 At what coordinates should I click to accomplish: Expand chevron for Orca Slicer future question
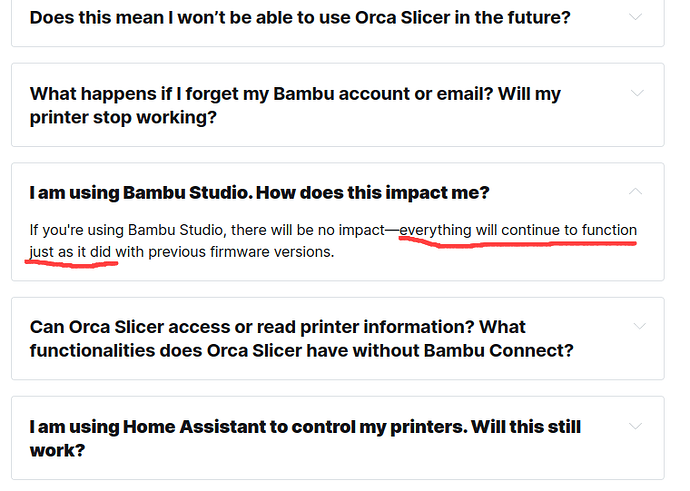(635, 17)
